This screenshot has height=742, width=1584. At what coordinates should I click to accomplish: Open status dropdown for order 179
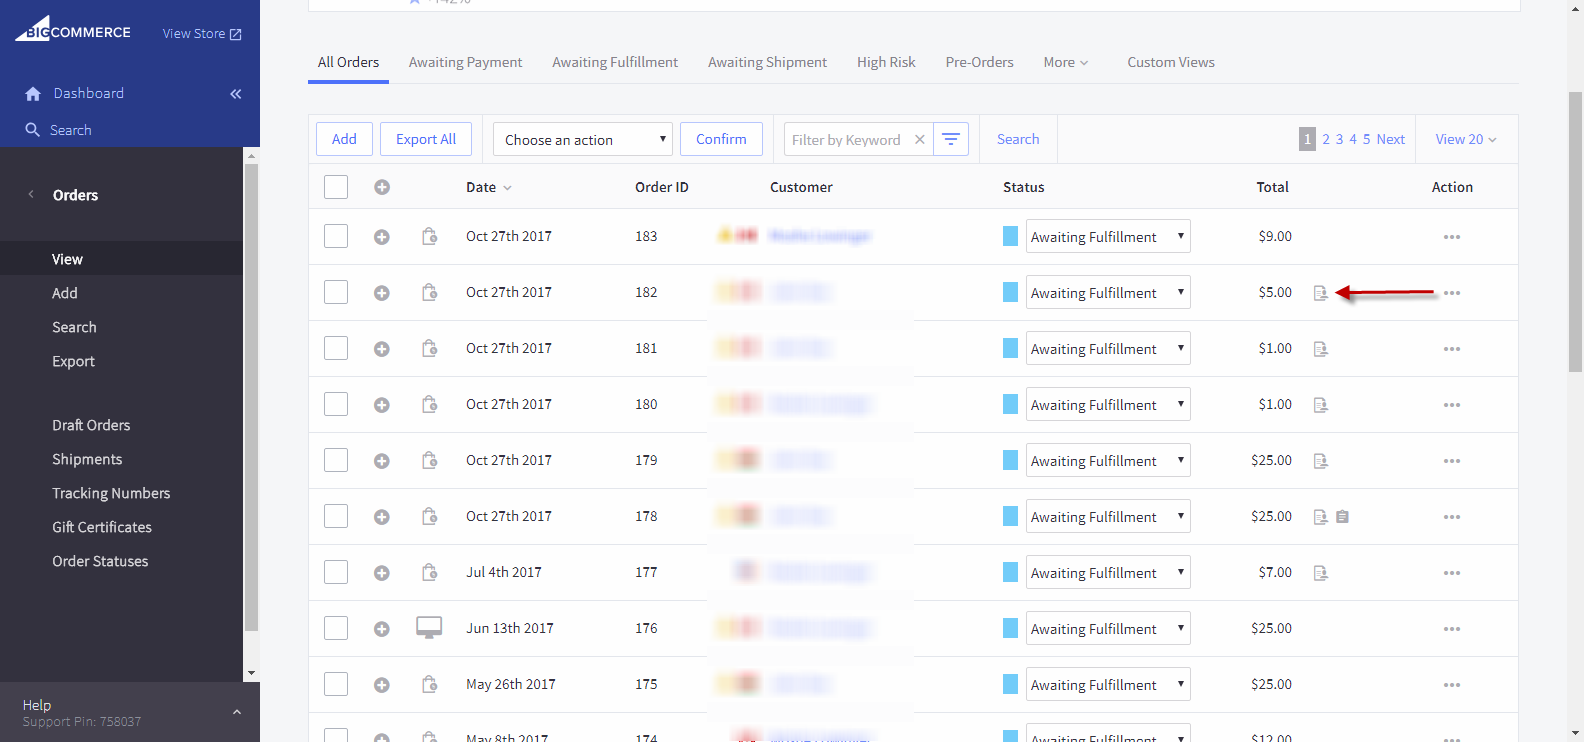tap(1108, 460)
